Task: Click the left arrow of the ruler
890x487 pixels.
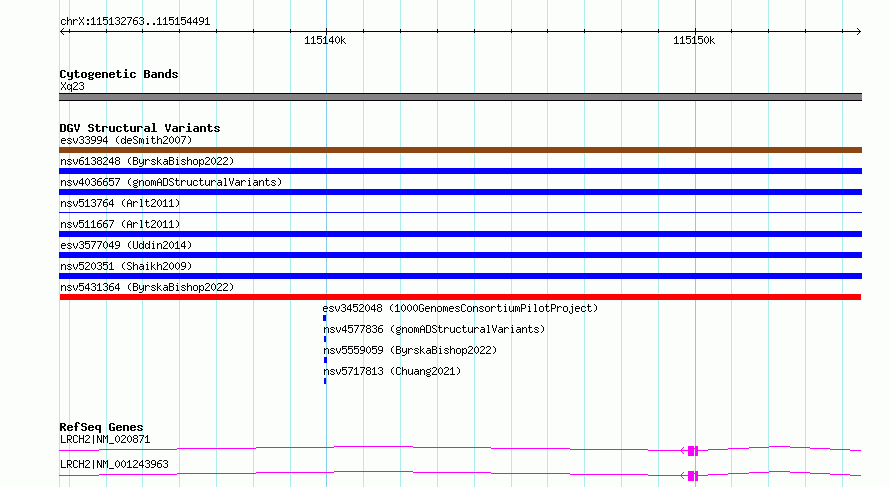Action: pos(62,32)
